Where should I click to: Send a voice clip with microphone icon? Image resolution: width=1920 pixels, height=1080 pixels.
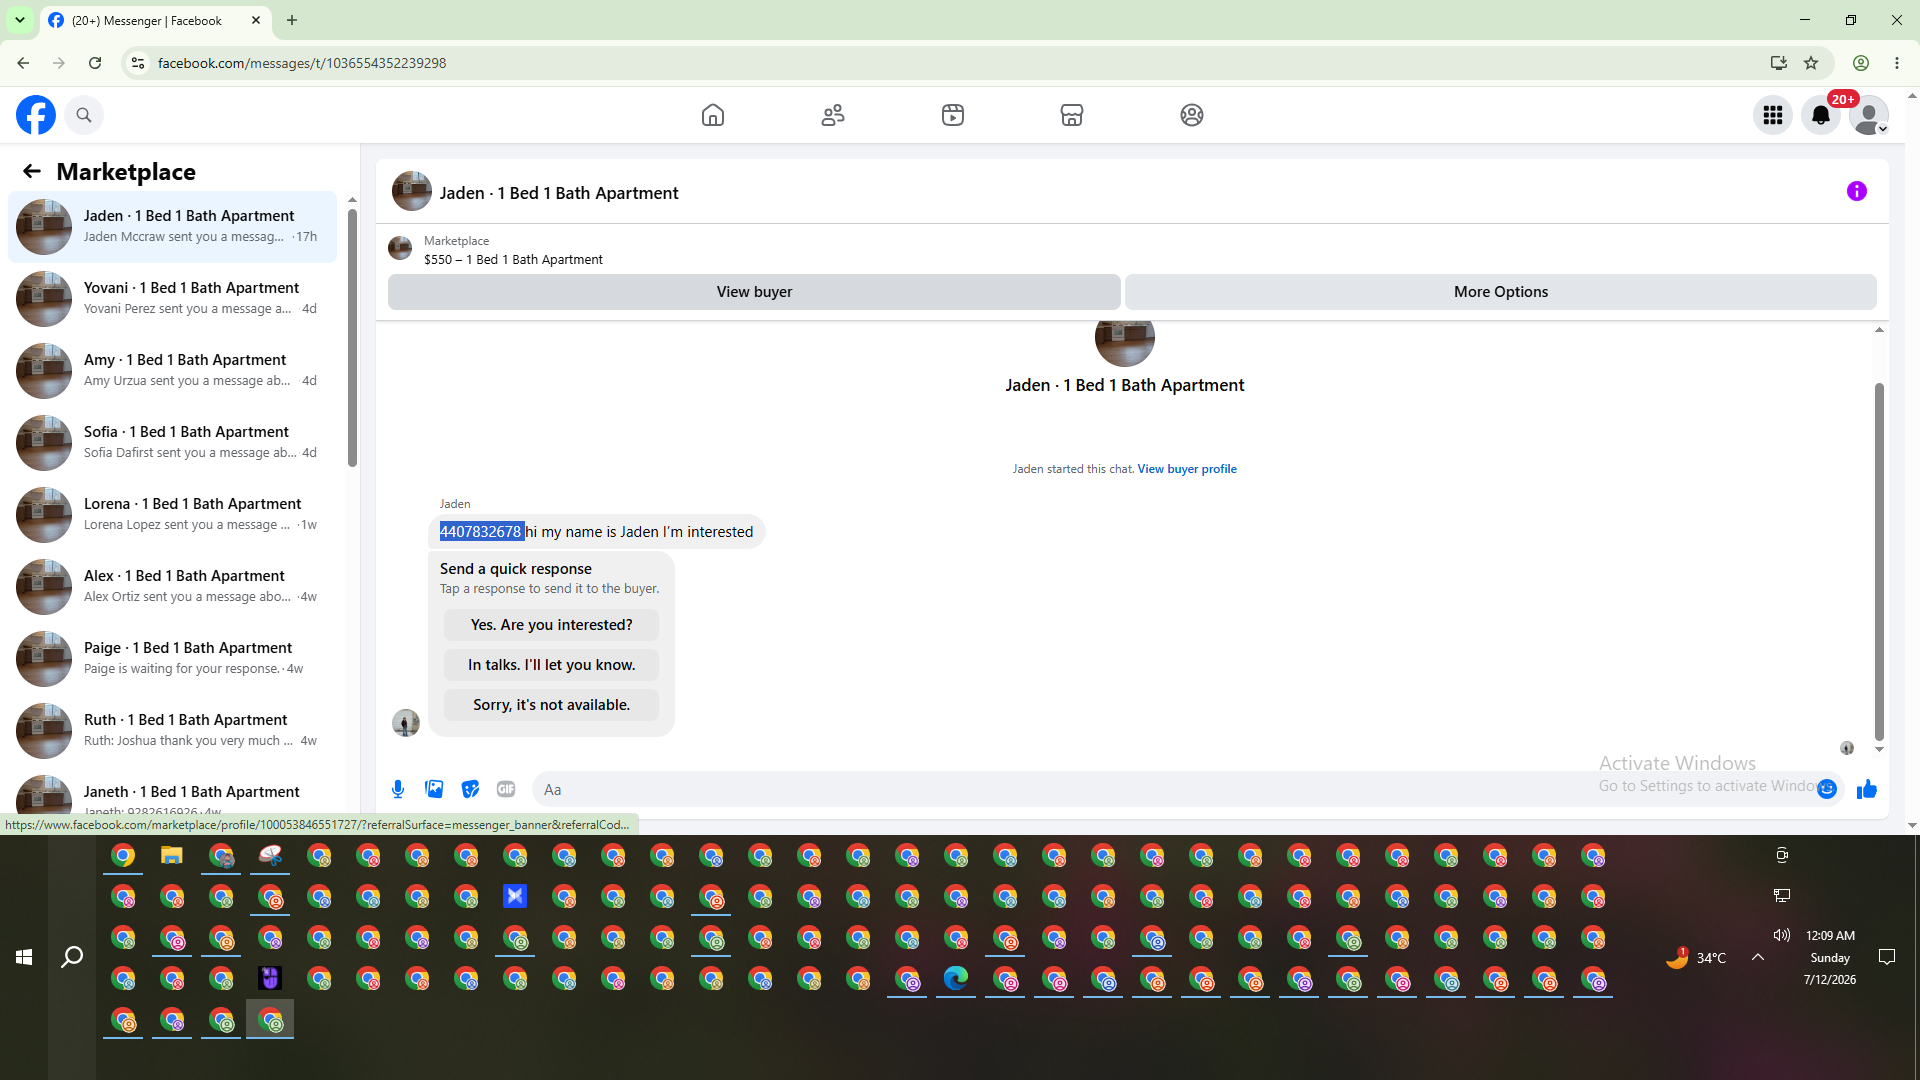(398, 789)
